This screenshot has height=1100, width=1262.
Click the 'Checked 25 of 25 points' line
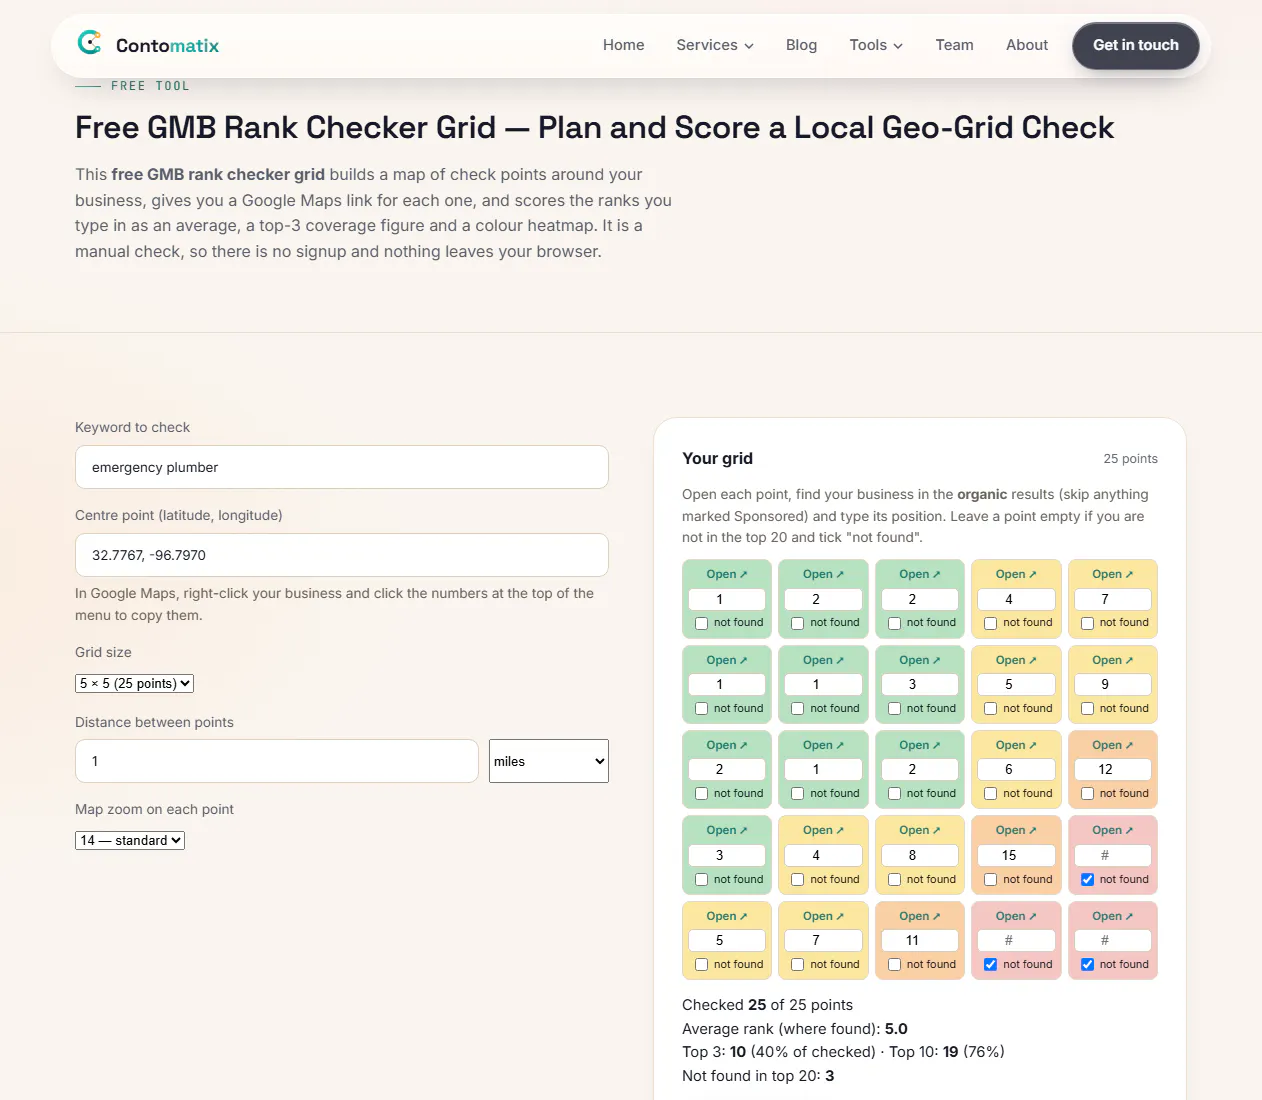[767, 1005]
